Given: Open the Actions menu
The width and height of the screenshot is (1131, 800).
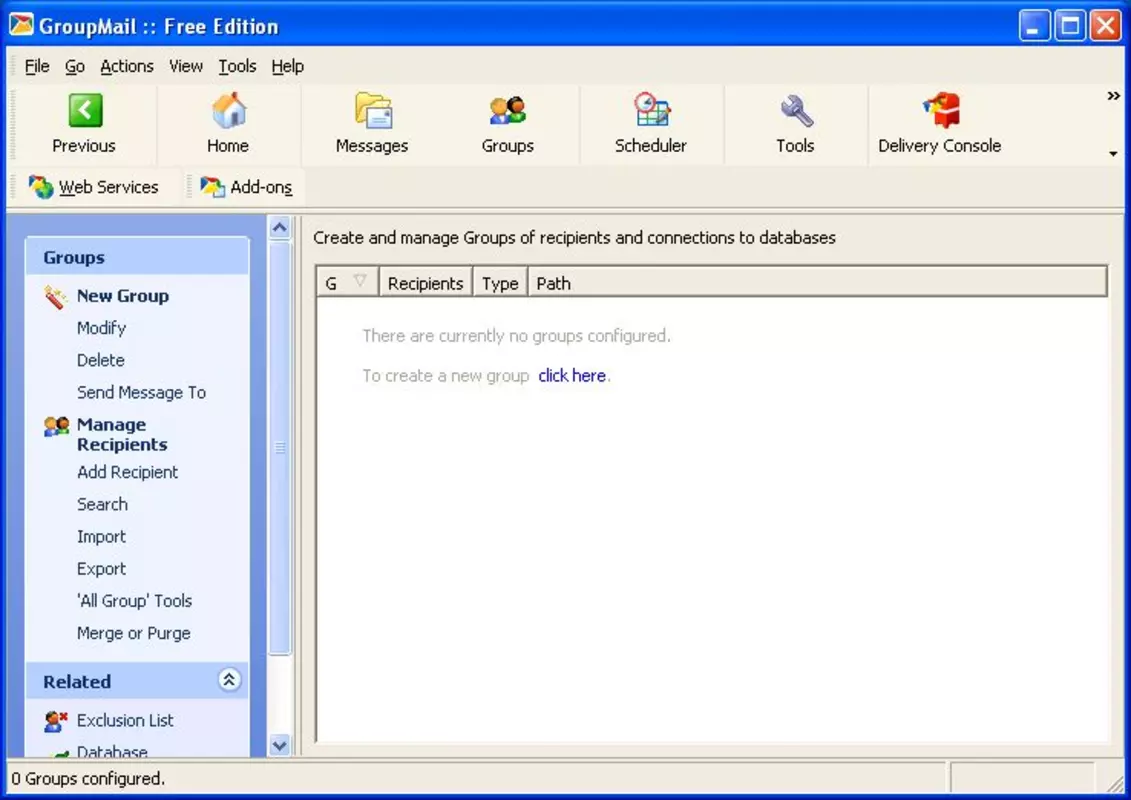Looking at the screenshot, I should tap(127, 66).
